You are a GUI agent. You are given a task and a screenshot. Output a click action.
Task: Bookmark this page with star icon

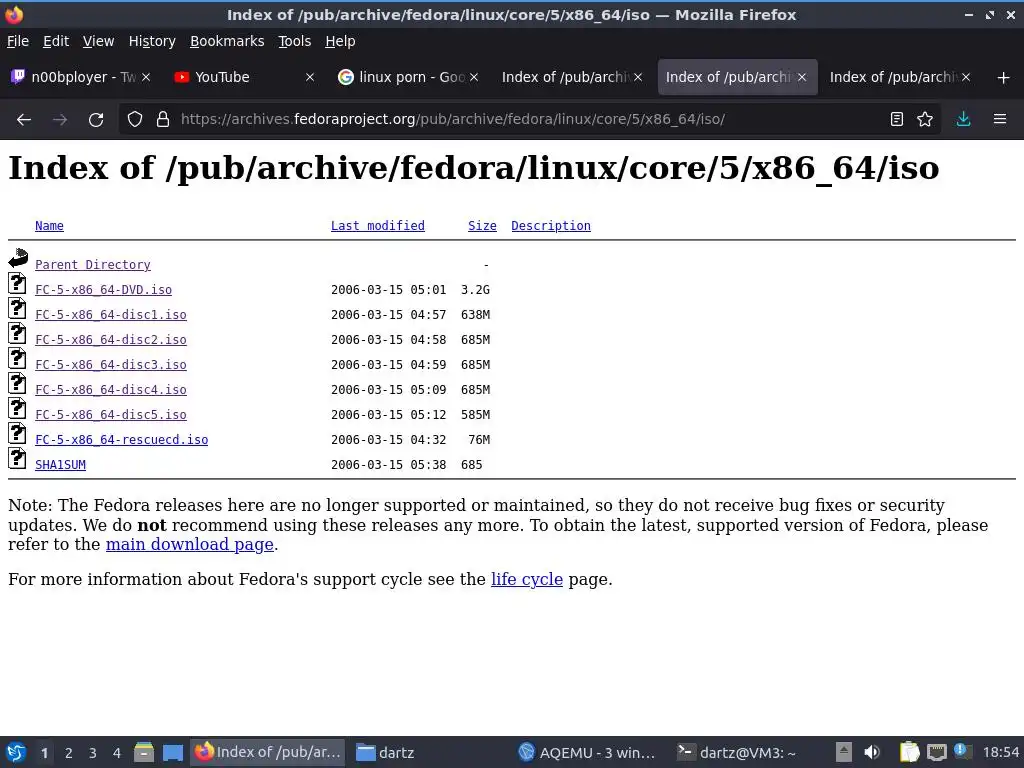point(925,120)
